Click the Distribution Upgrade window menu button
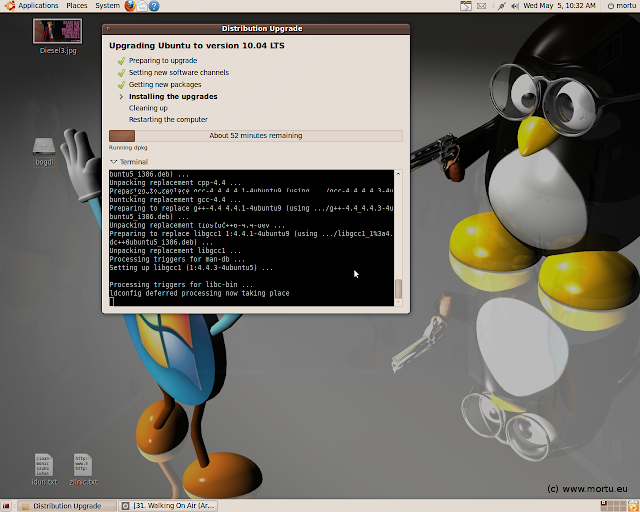This screenshot has height=512, width=640. [108, 29]
